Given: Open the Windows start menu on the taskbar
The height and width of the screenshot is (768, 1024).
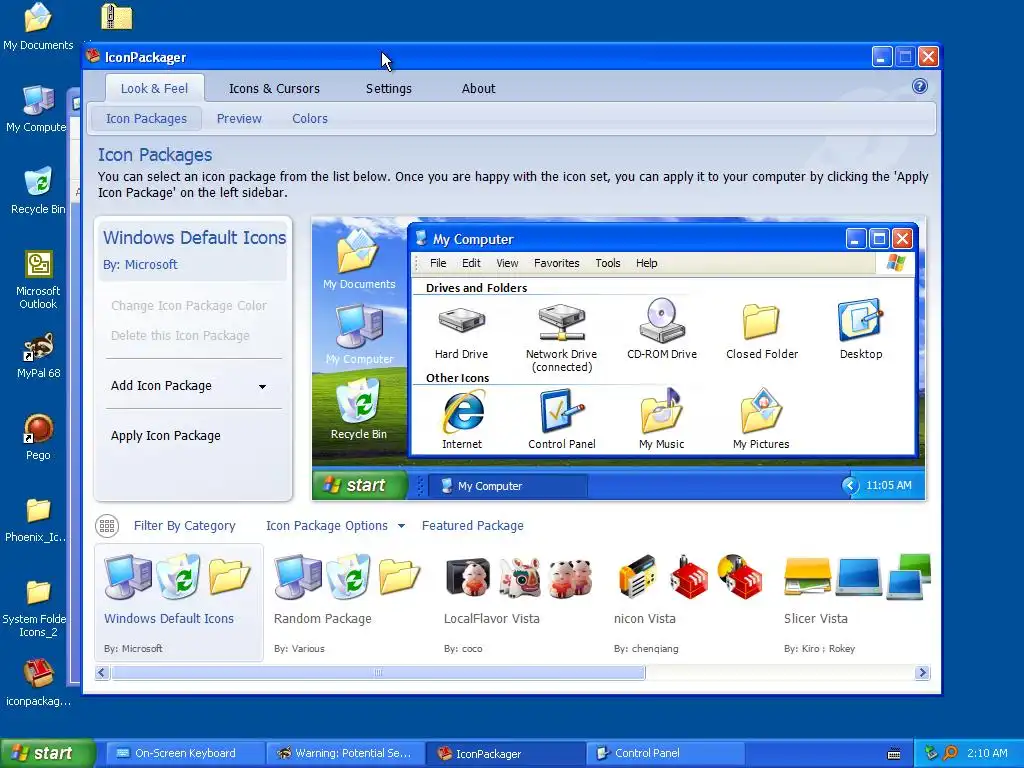Looking at the screenshot, I should [47, 753].
